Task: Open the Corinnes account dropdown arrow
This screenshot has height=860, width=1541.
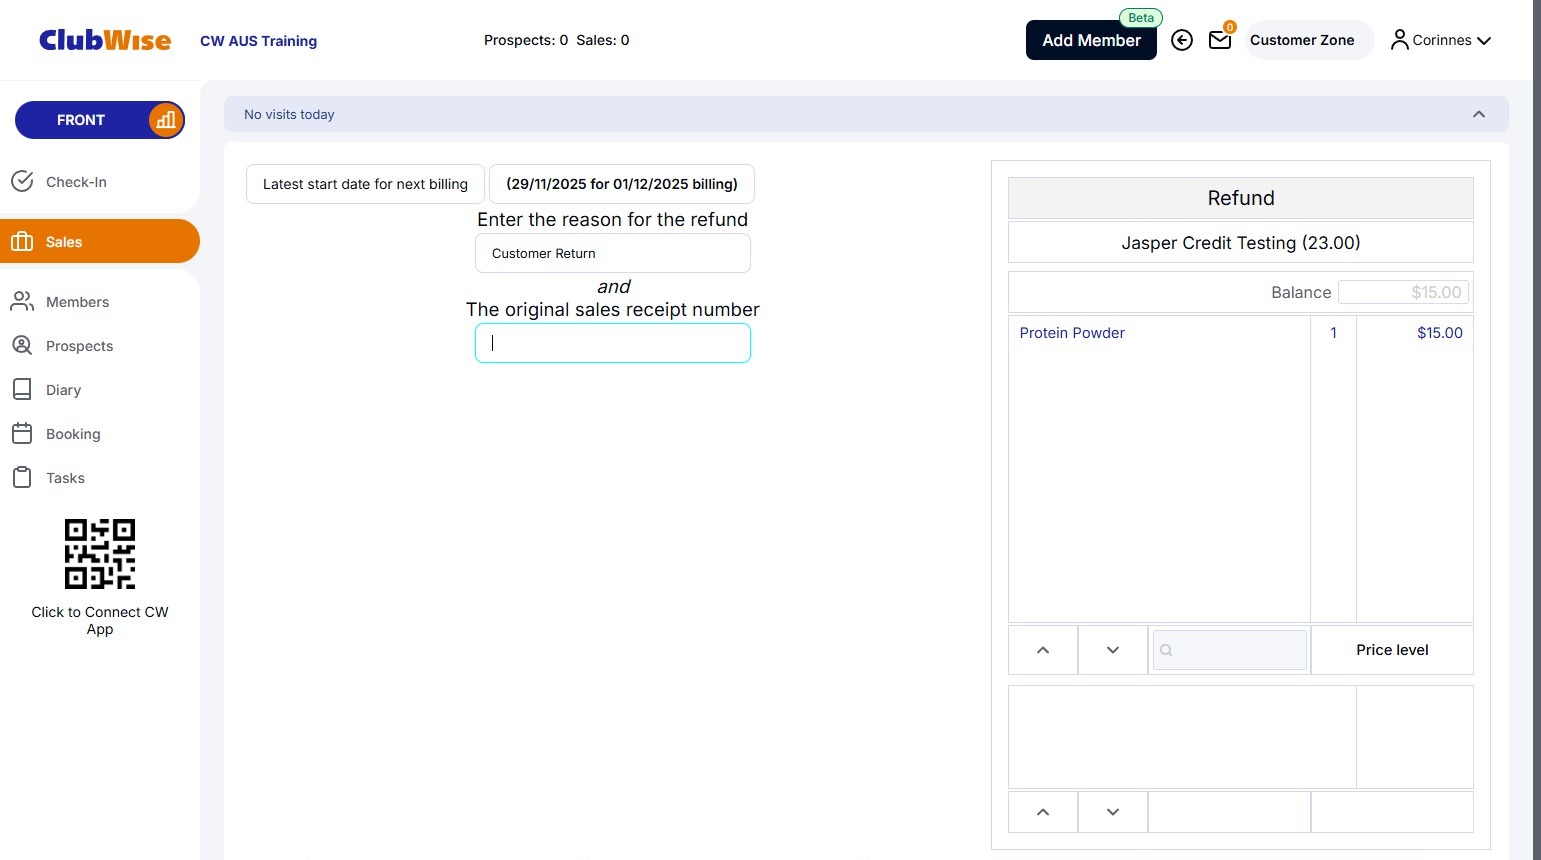Action: [x=1484, y=41]
